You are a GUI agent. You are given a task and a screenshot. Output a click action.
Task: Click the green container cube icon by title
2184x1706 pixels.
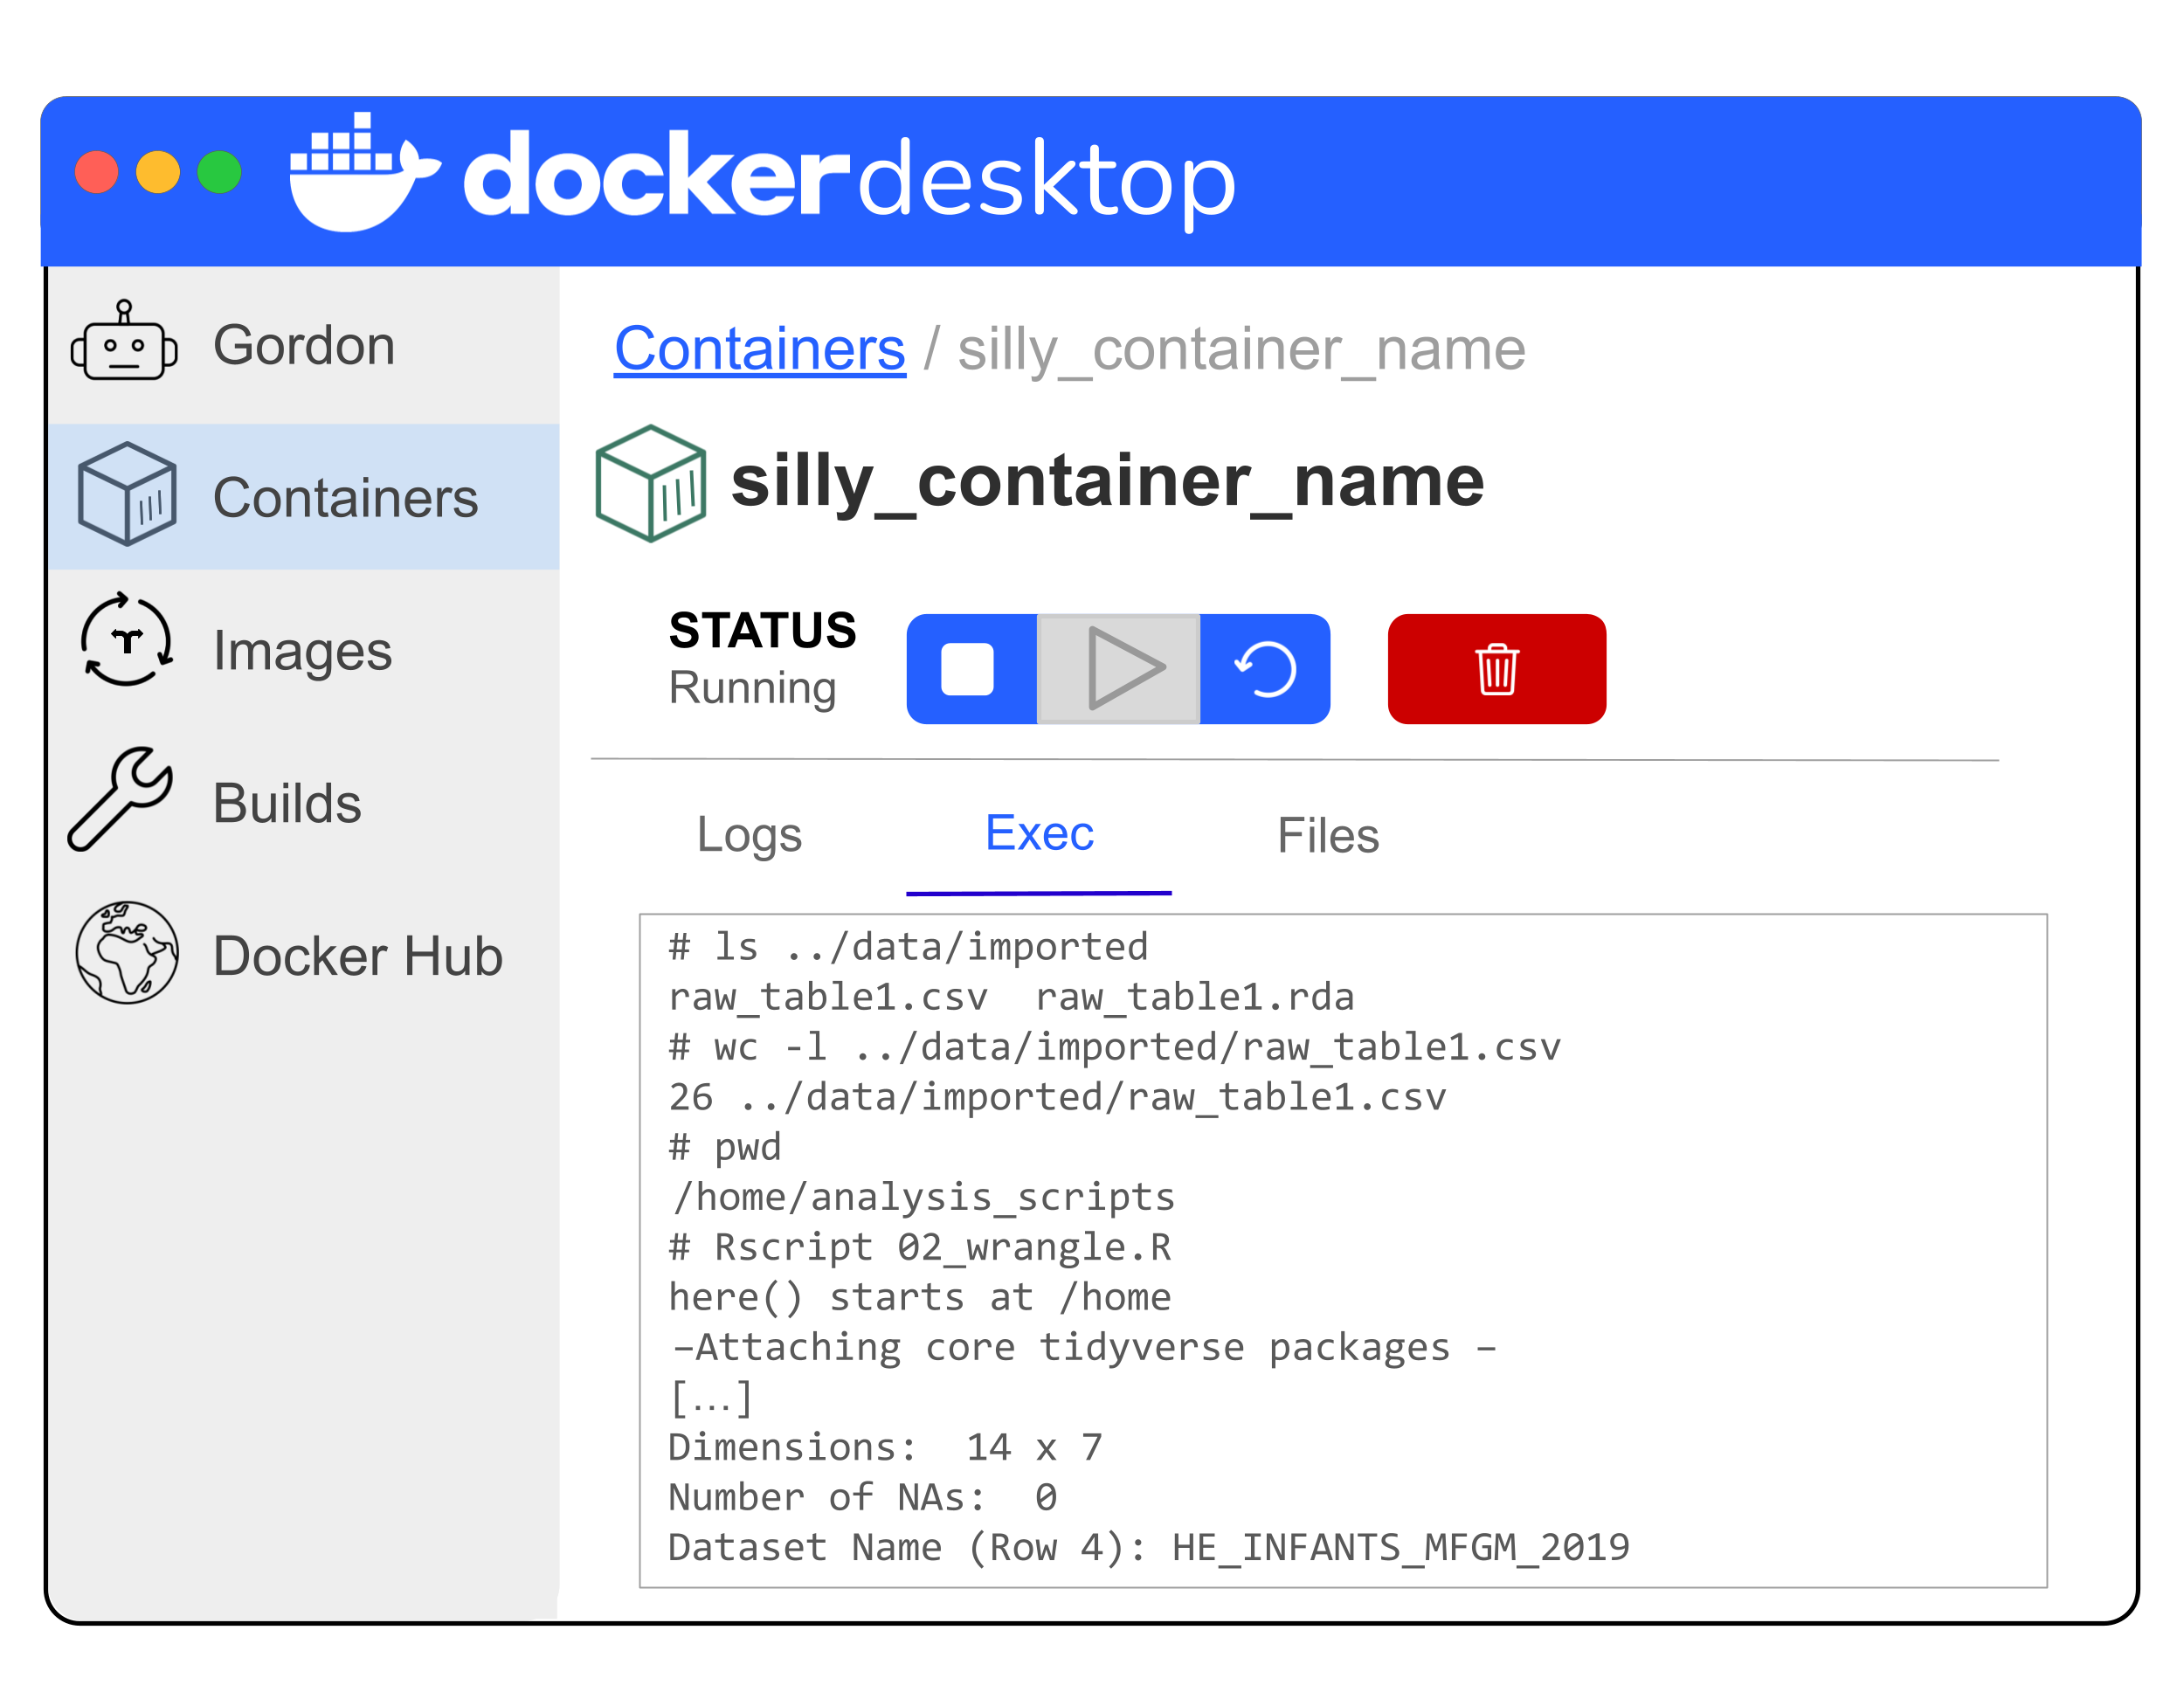(x=650, y=484)
